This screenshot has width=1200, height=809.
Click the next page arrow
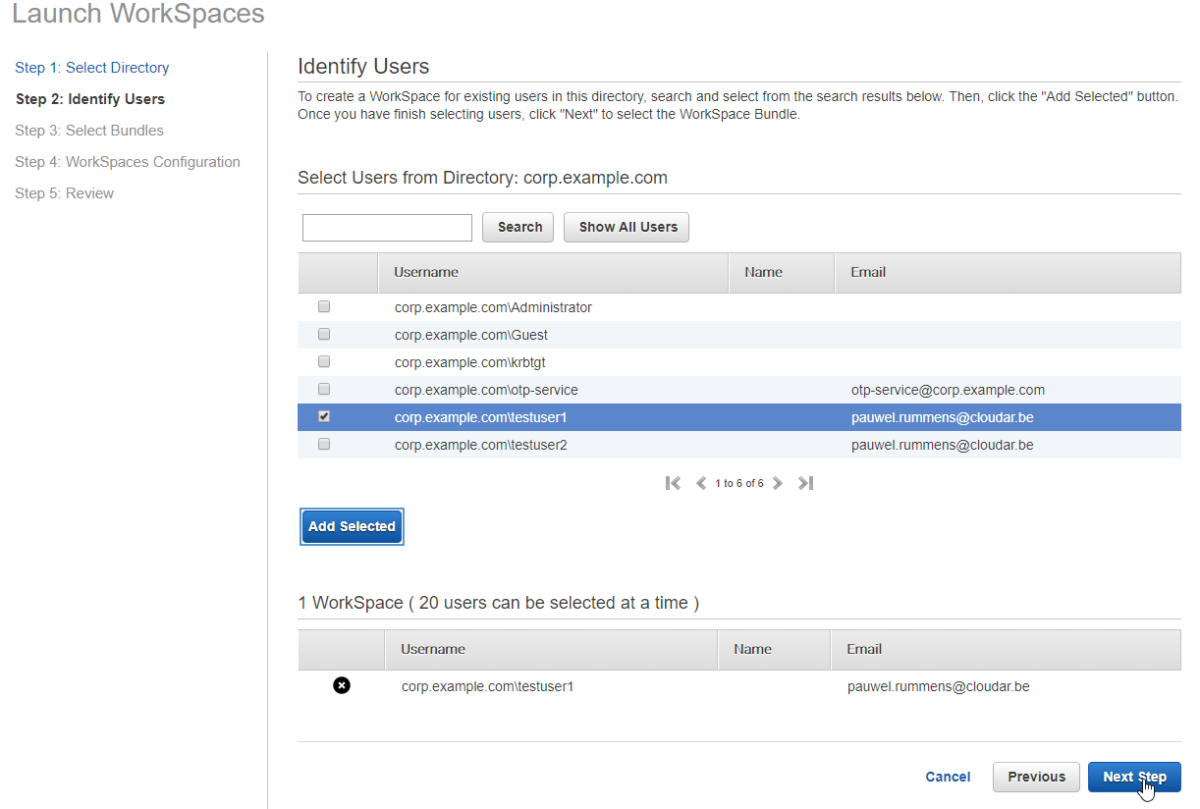pyautogui.click(x=778, y=483)
